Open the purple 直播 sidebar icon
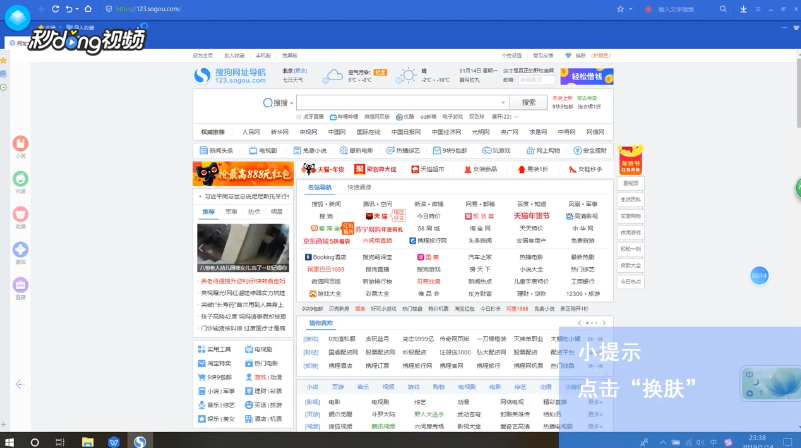This screenshot has height=448, width=801. tap(20, 285)
